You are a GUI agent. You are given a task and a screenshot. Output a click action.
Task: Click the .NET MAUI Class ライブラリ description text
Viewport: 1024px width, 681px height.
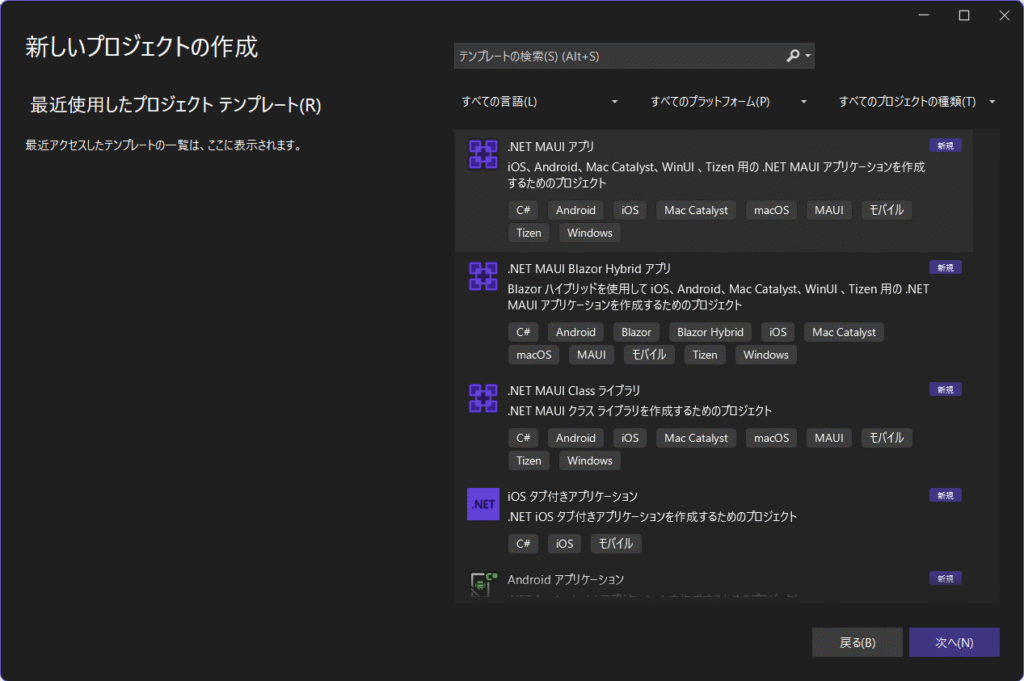point(639,411)
